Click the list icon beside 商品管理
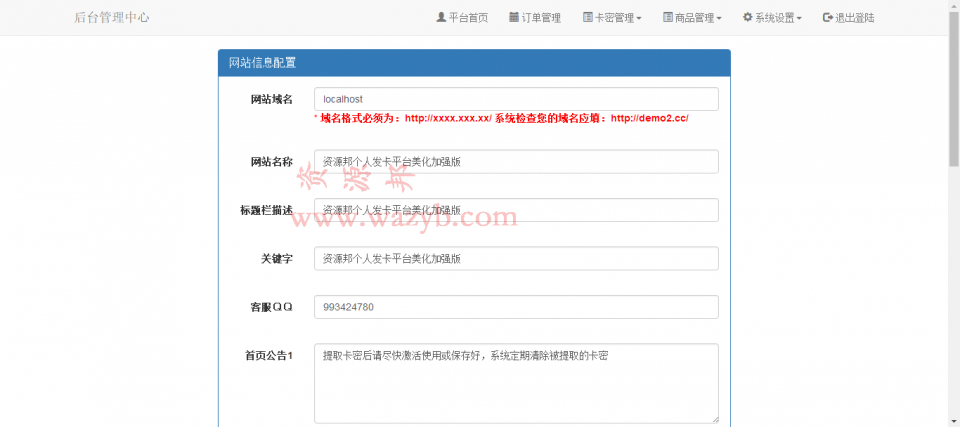This screenshot has height=427, width=960. click(667, 17)
